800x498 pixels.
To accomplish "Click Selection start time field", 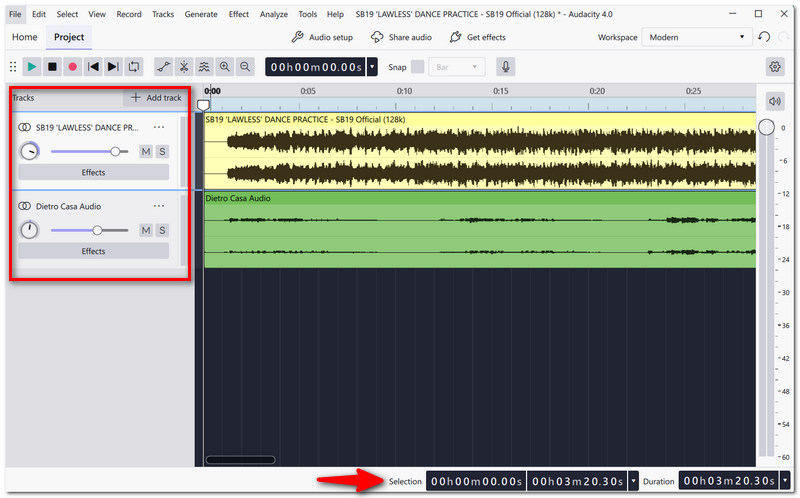I will [x=476, y=481].
